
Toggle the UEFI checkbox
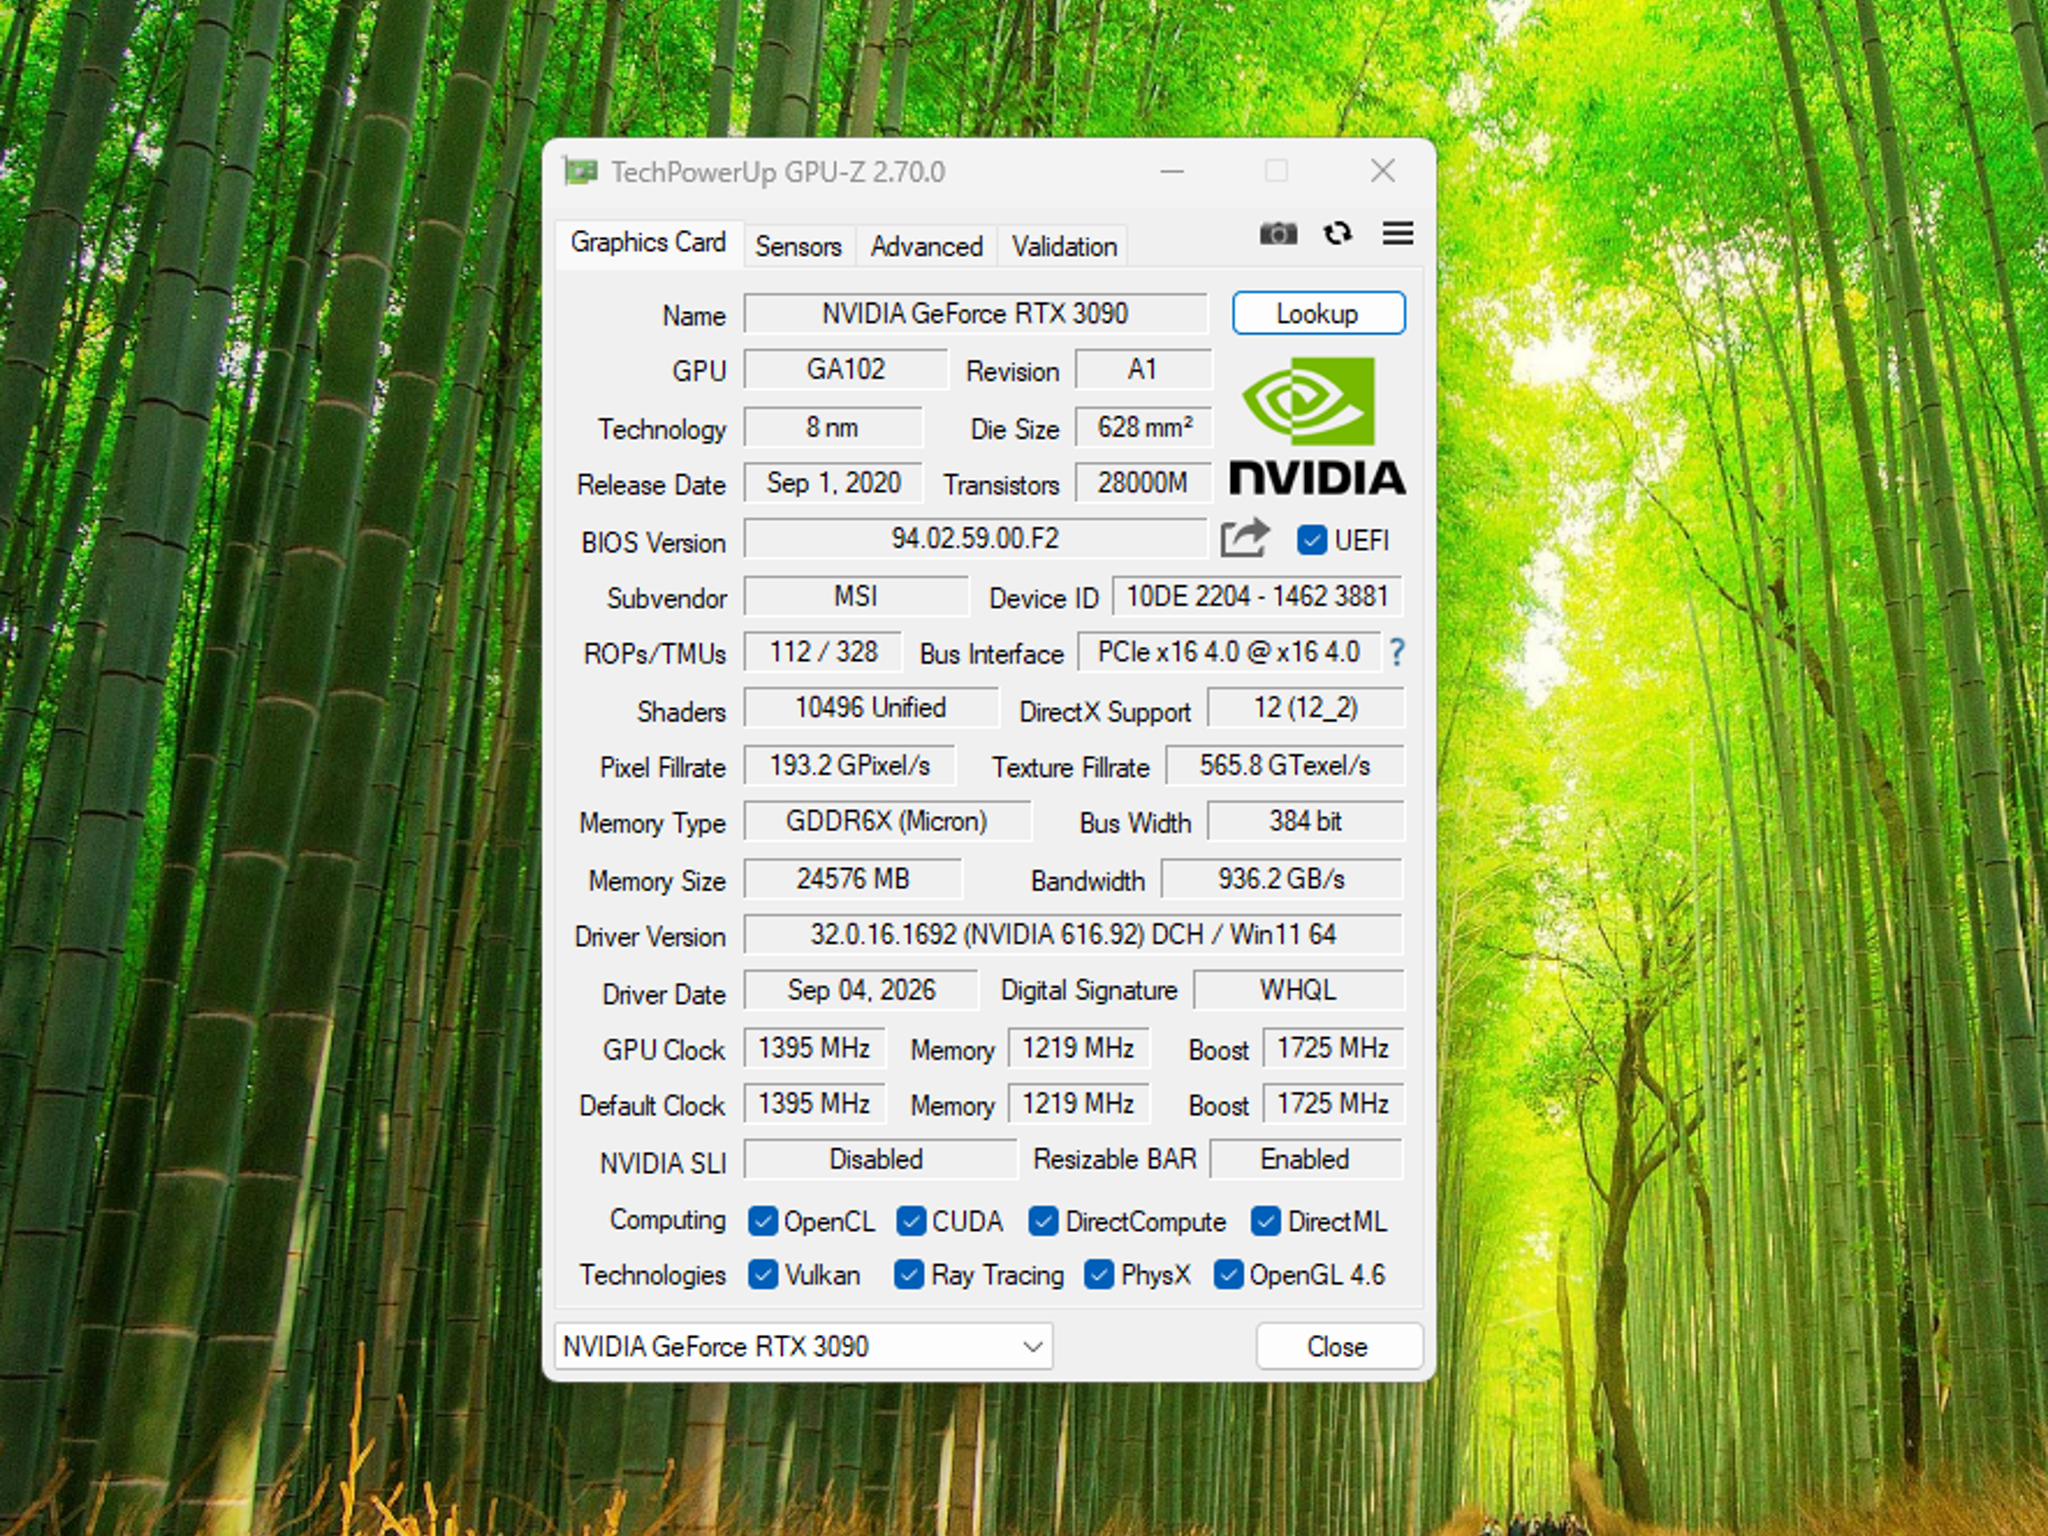click(x=1311, y=540)
